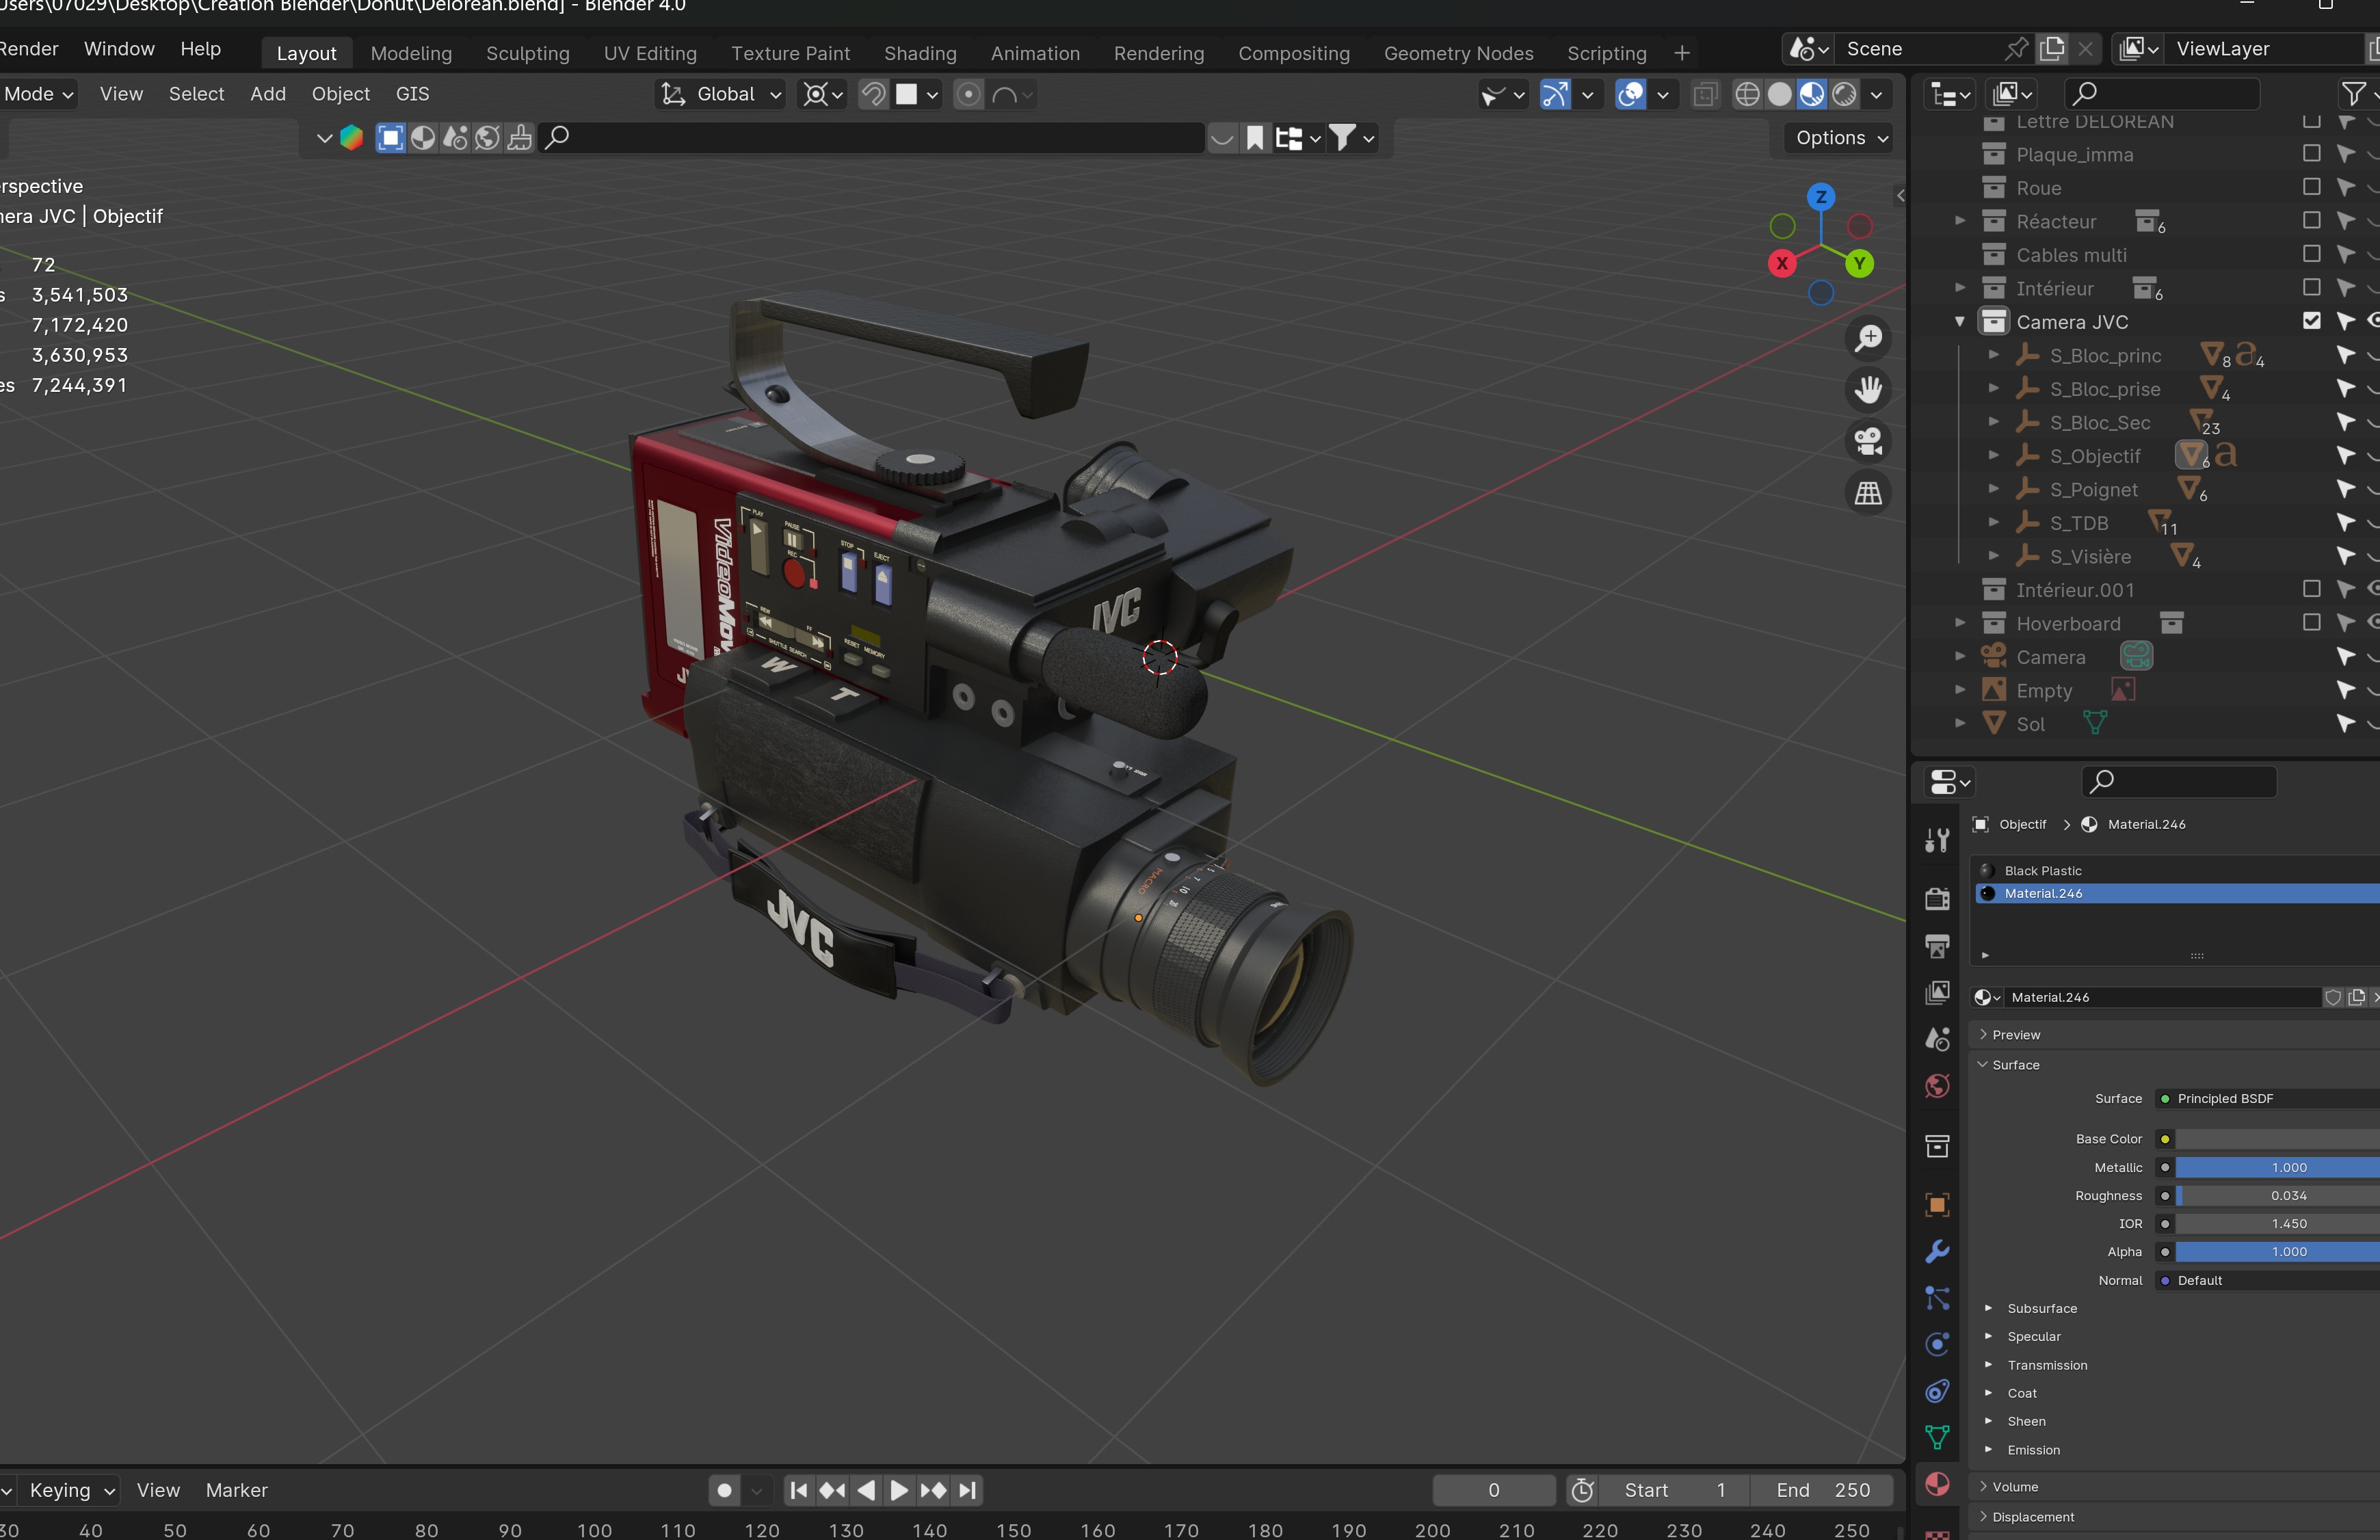
Task: Select wireframe viewport shading
Action: pyautogui.click(x=1747, y=94)
